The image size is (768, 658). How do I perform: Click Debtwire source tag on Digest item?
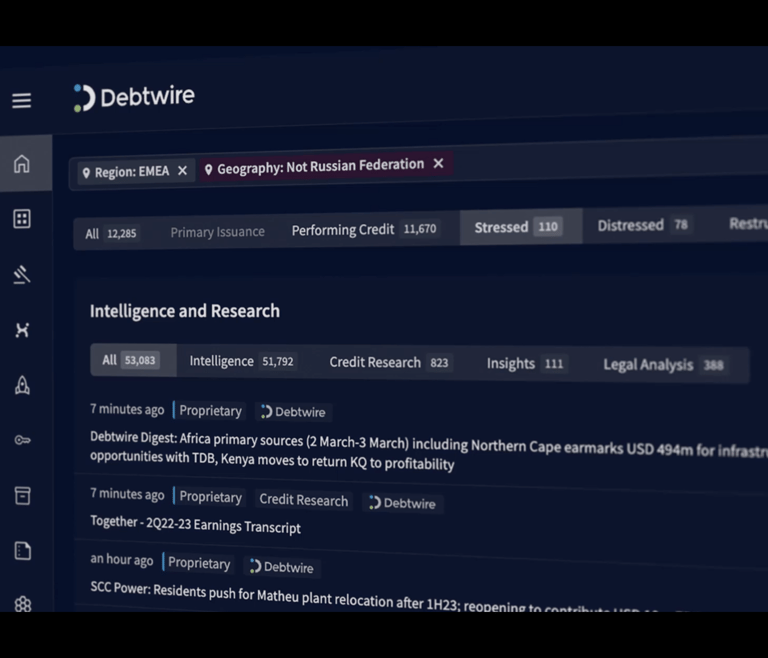tap(293, 412)
